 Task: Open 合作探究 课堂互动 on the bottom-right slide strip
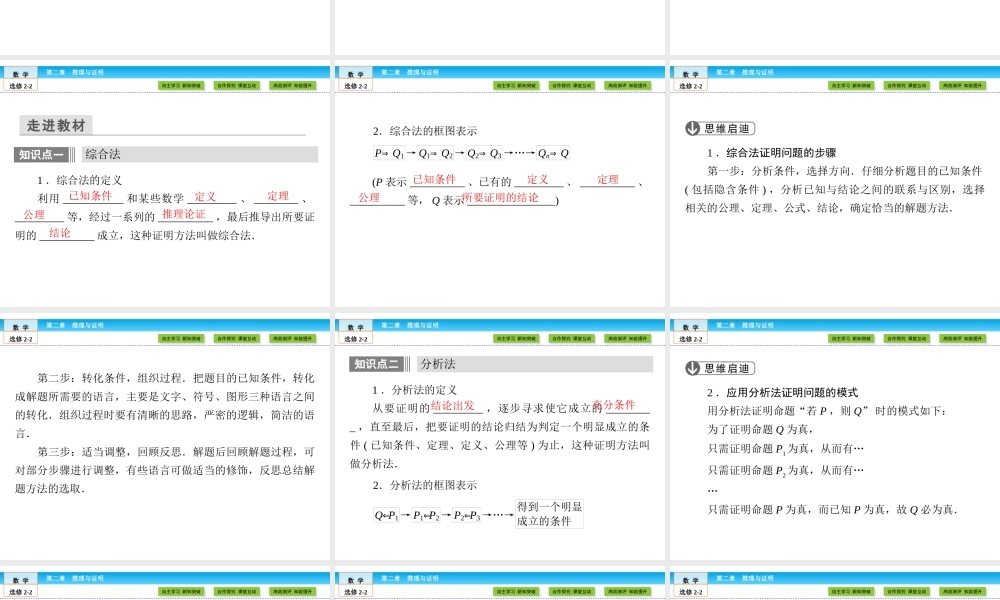pos(905,590)
